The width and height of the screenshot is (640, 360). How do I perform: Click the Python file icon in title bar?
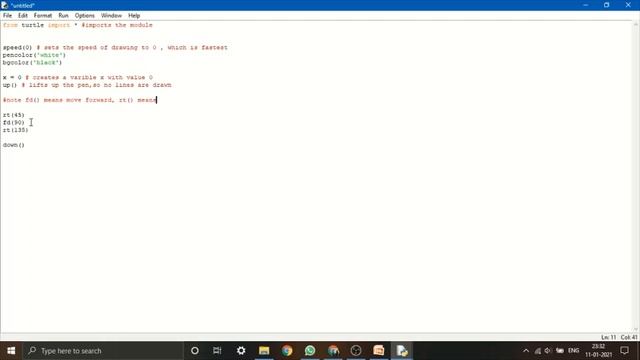coord(4,5)
